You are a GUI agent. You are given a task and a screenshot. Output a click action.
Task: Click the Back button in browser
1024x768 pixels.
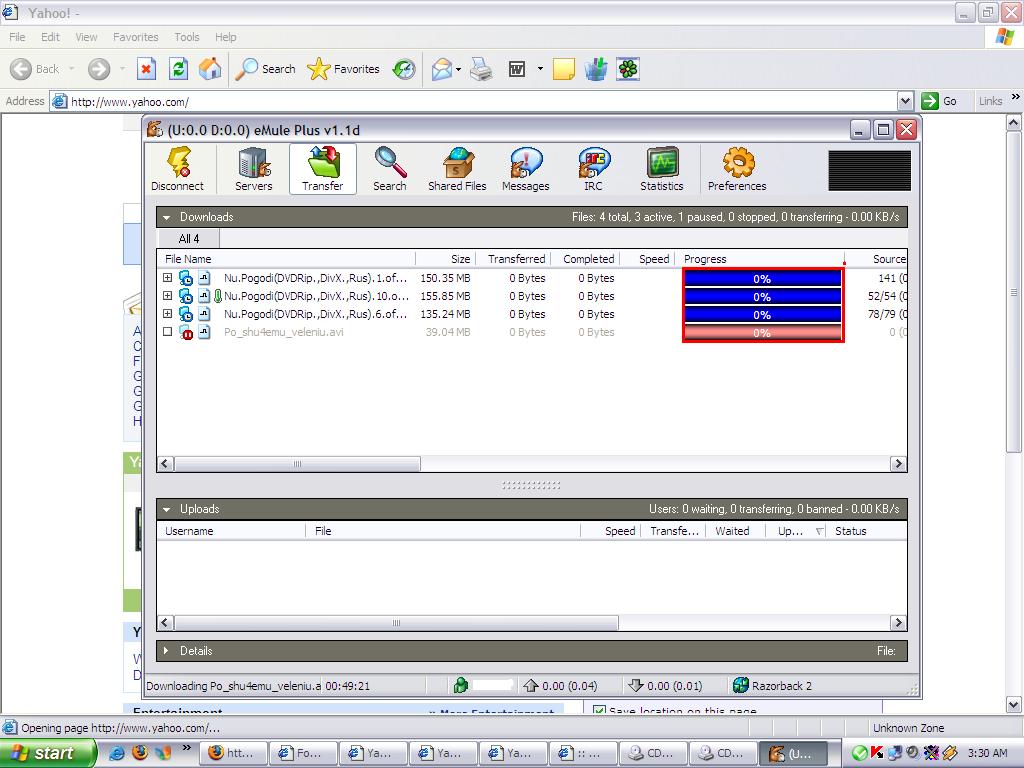[x=35, y=69]
